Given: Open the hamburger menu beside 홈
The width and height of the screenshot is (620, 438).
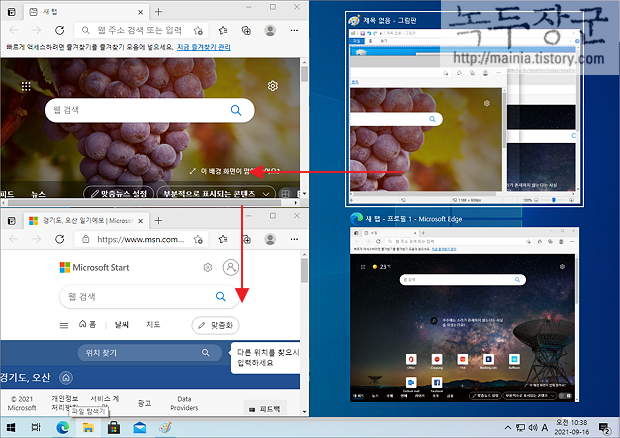Looking at the screenshot, I should tap(64, 325).
